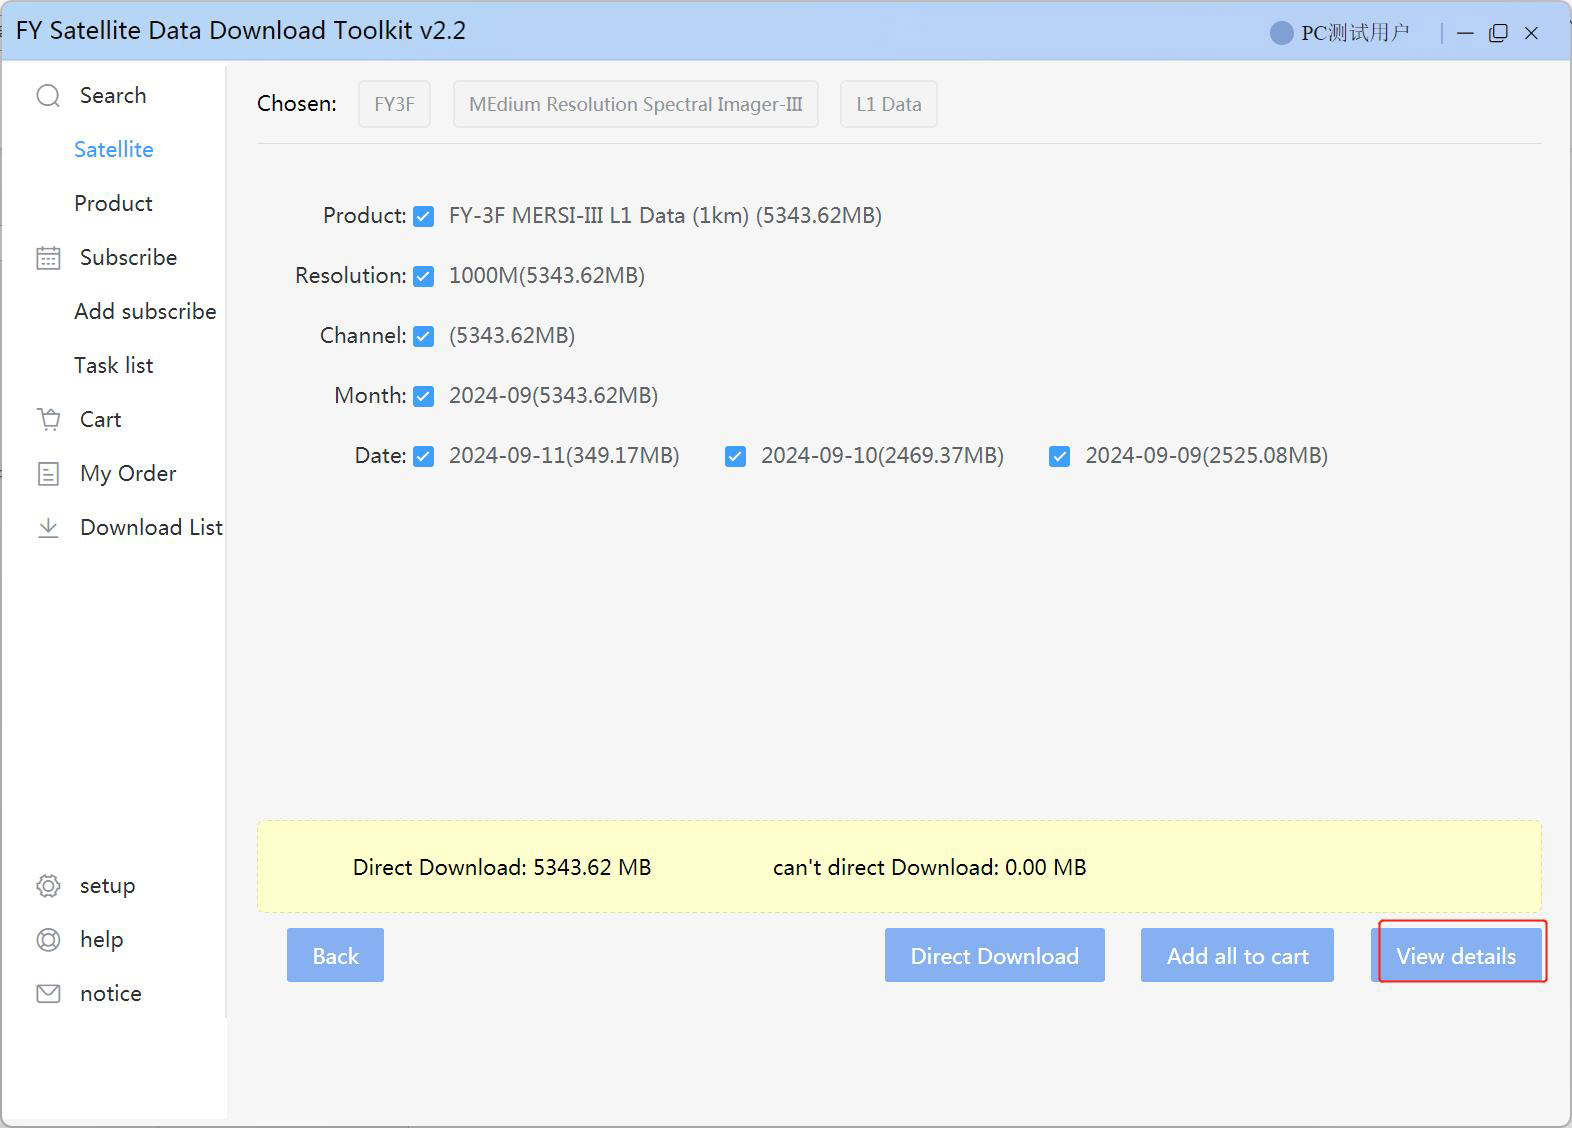Open the Search menu item
The image size is (1572, 1128).
[x=113, y=95]
